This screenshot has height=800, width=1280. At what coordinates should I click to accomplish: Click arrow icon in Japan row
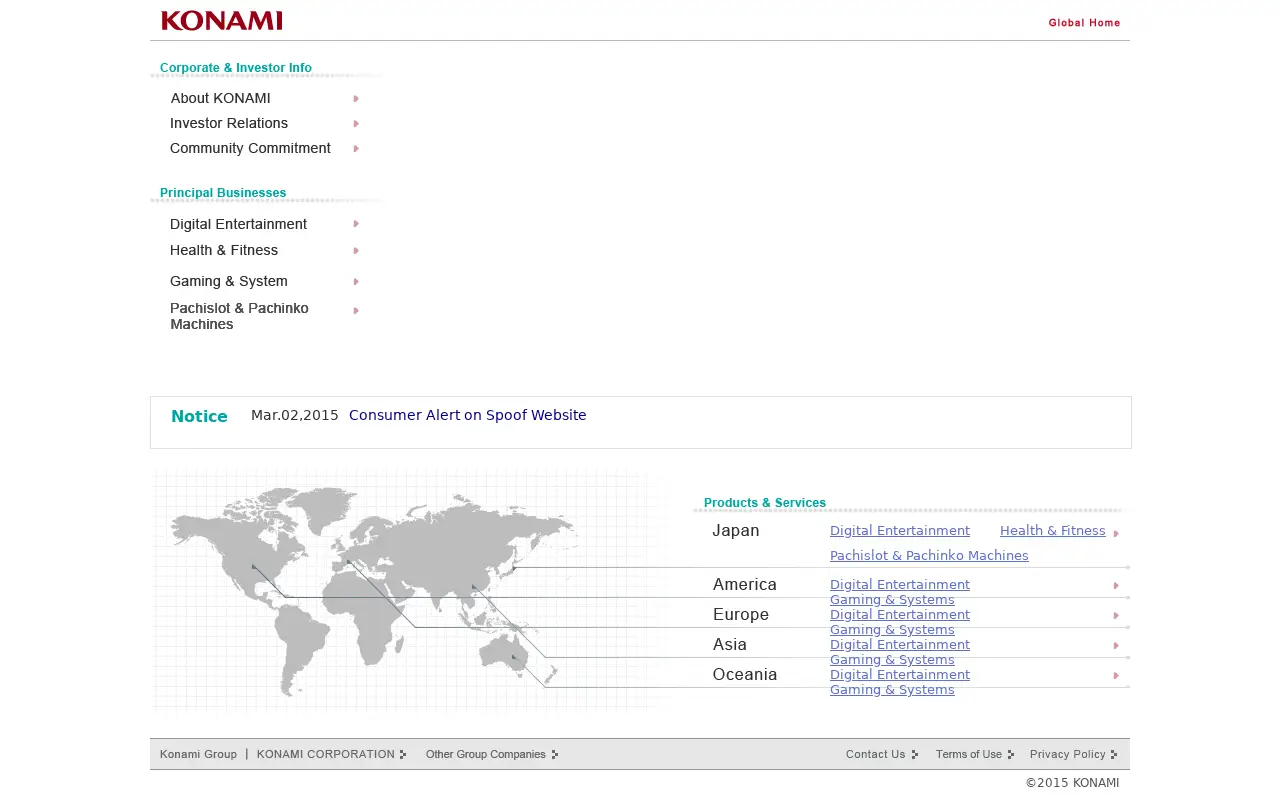pos(1116,533)
